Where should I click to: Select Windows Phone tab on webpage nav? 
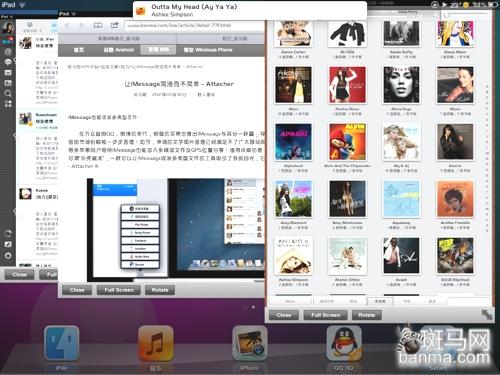point(208,50)
